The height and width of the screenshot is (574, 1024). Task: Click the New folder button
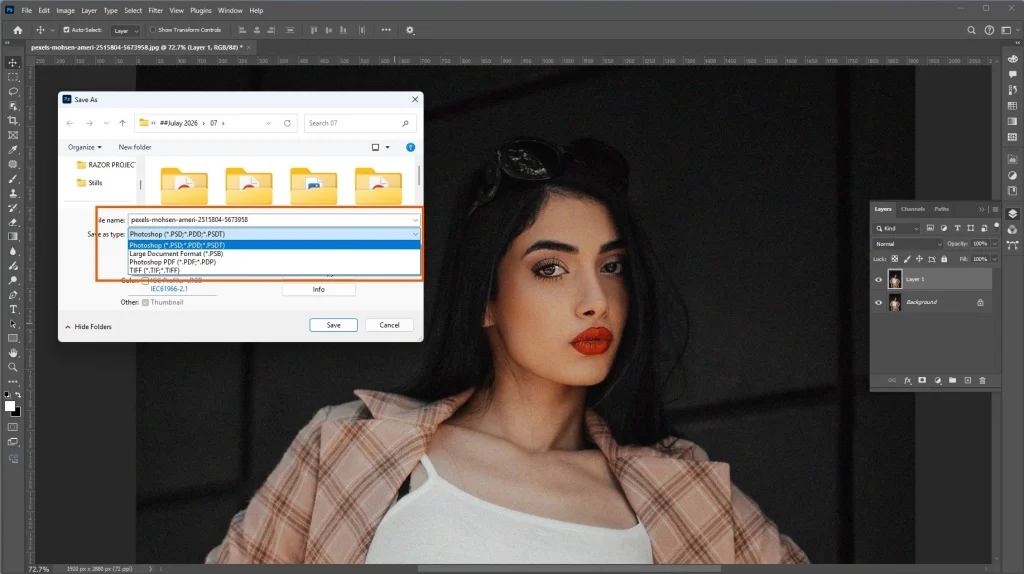135,148
